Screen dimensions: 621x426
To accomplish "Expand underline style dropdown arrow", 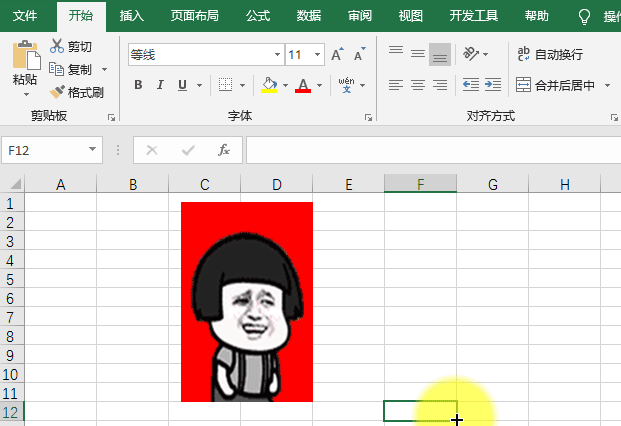I will tap(199, 85).
